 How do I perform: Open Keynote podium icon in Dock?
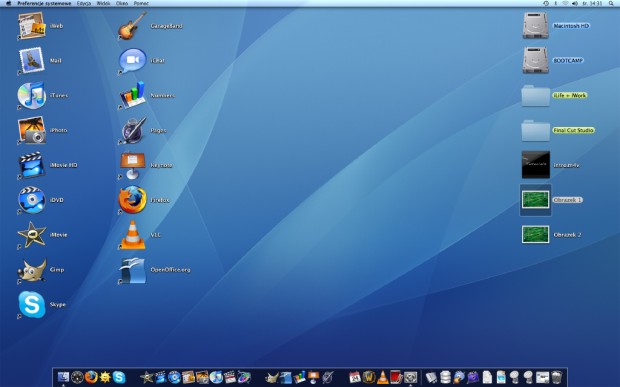[314, 377]
